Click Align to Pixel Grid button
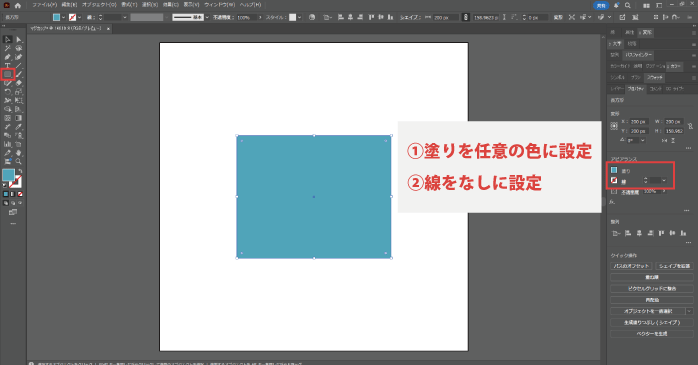The height and width of the screenshot is (365, 698). 652,288
